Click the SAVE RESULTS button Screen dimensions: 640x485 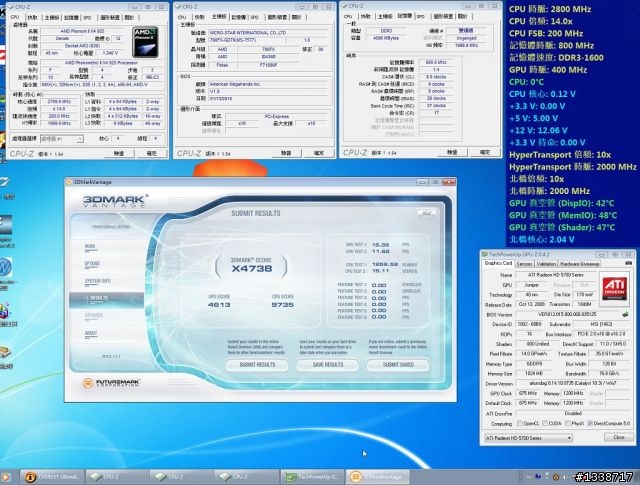tap(328, 365)
